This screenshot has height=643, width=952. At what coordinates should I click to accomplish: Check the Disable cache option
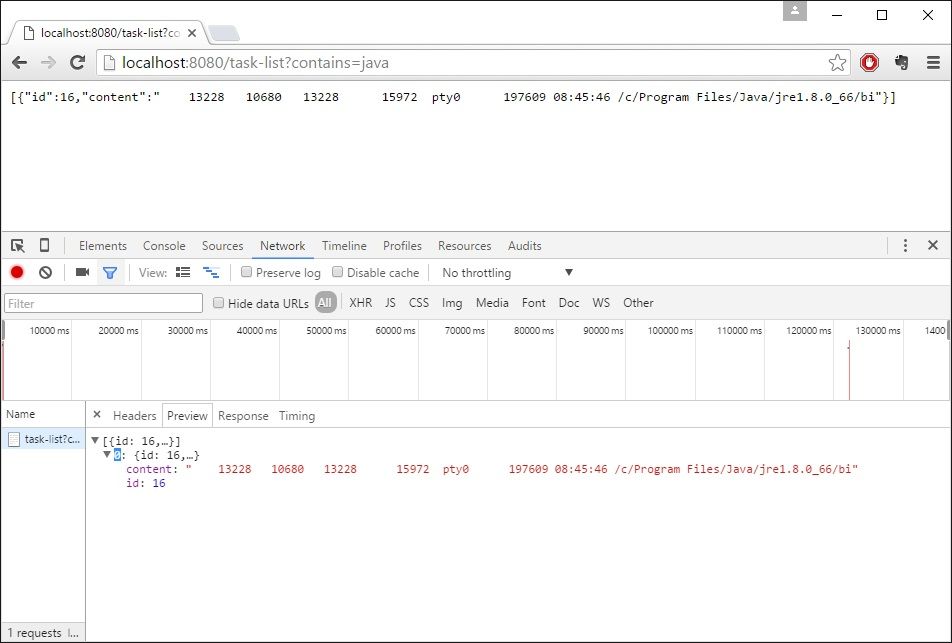(338, 273)
